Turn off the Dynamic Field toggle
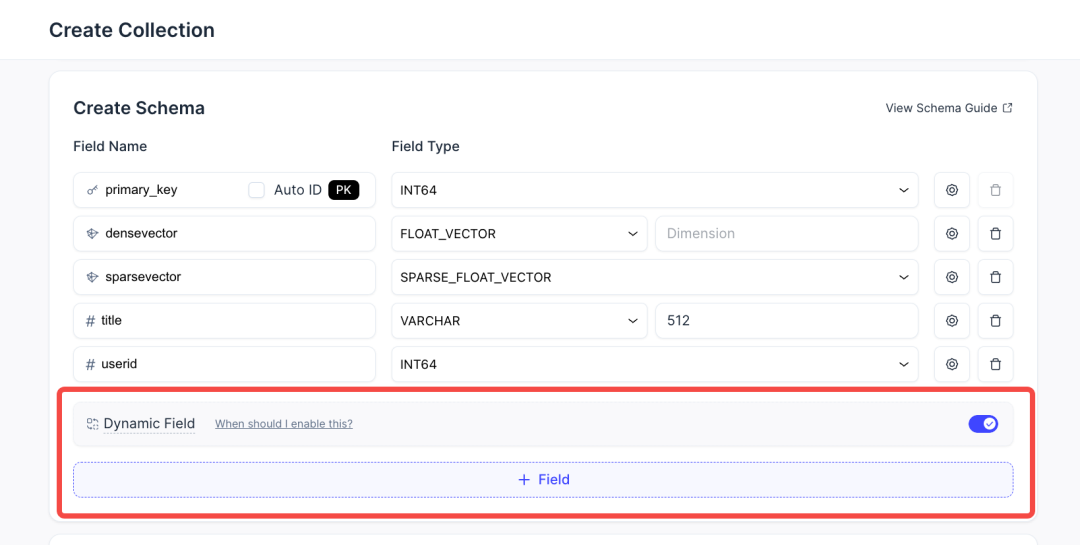Image resolution: width=1080 pixels, height=545 pixels. tap(983, 424)
